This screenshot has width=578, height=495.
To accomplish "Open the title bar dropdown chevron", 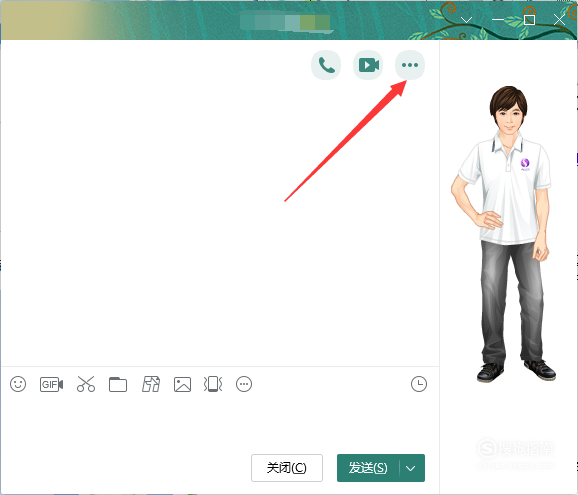I will 467,20.
